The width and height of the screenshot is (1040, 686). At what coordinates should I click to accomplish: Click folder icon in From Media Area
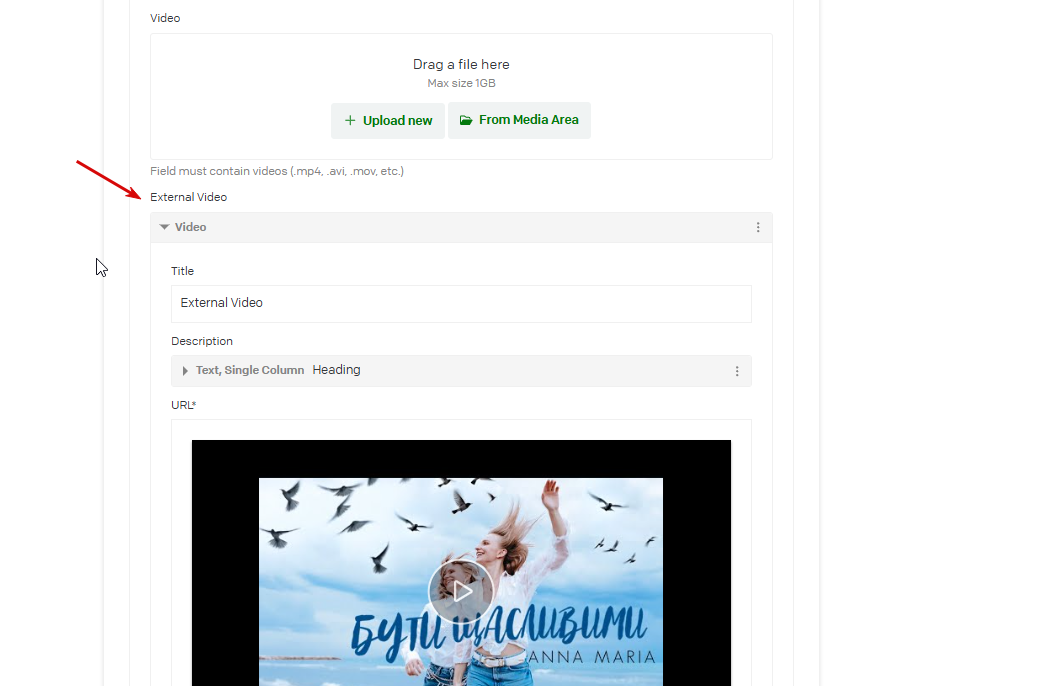click(466, 120)
